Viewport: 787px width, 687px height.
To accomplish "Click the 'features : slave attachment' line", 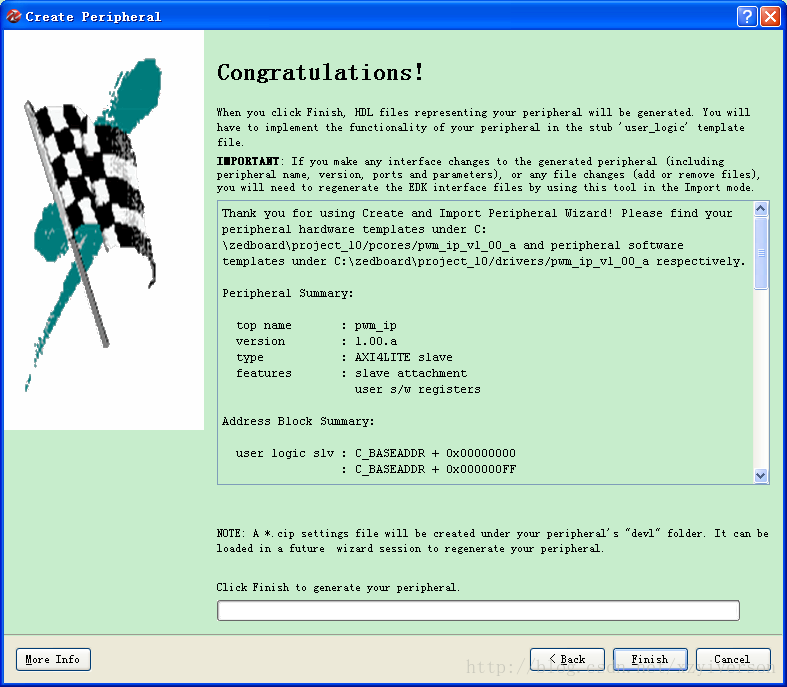I will point(351,373).
